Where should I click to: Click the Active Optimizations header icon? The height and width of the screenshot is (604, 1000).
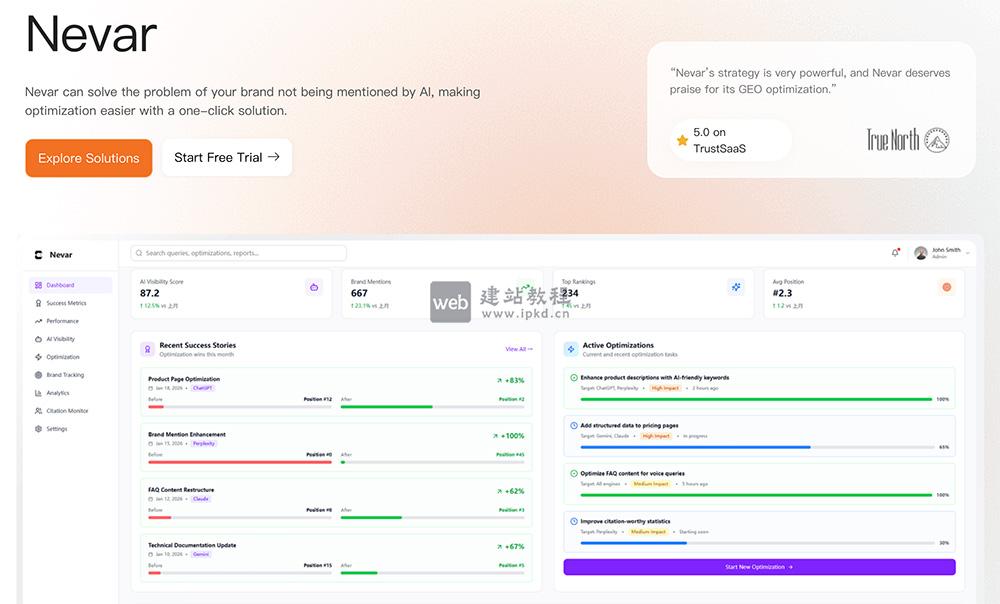point(570,349)
